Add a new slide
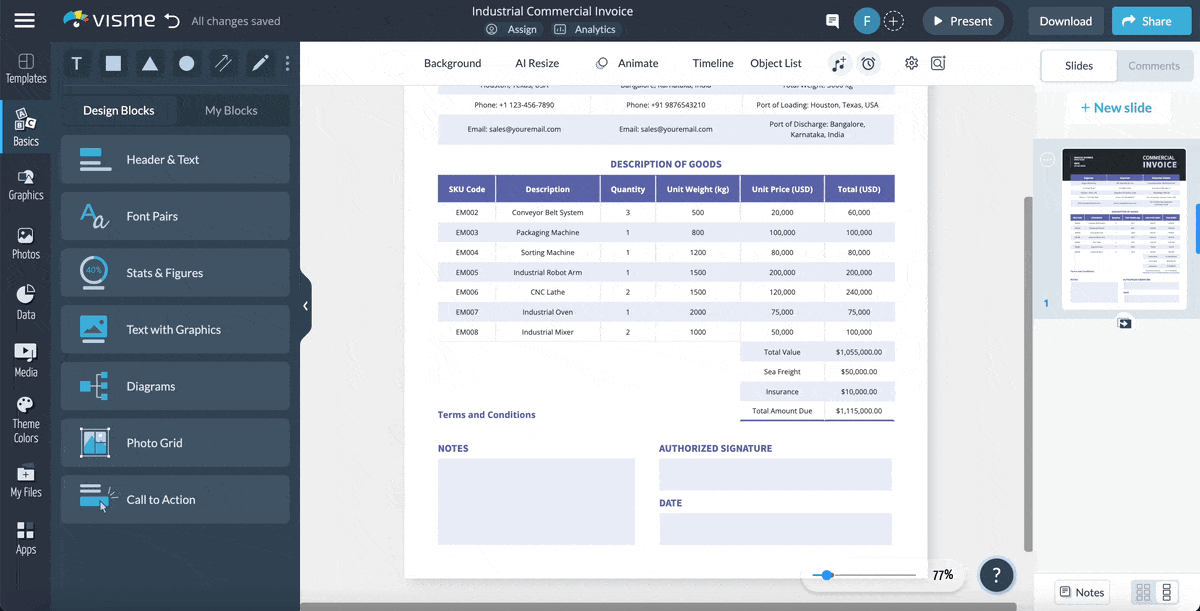 pyautogui.click(x=1117, y=107)
